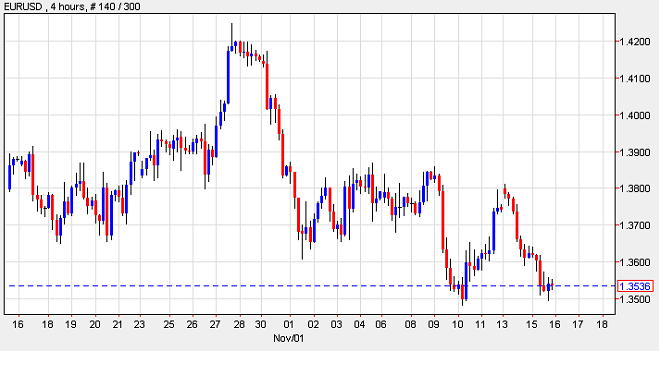Click the EURUSD 4 hours chart title
The image size is (659, 368).
click(71, 6)
